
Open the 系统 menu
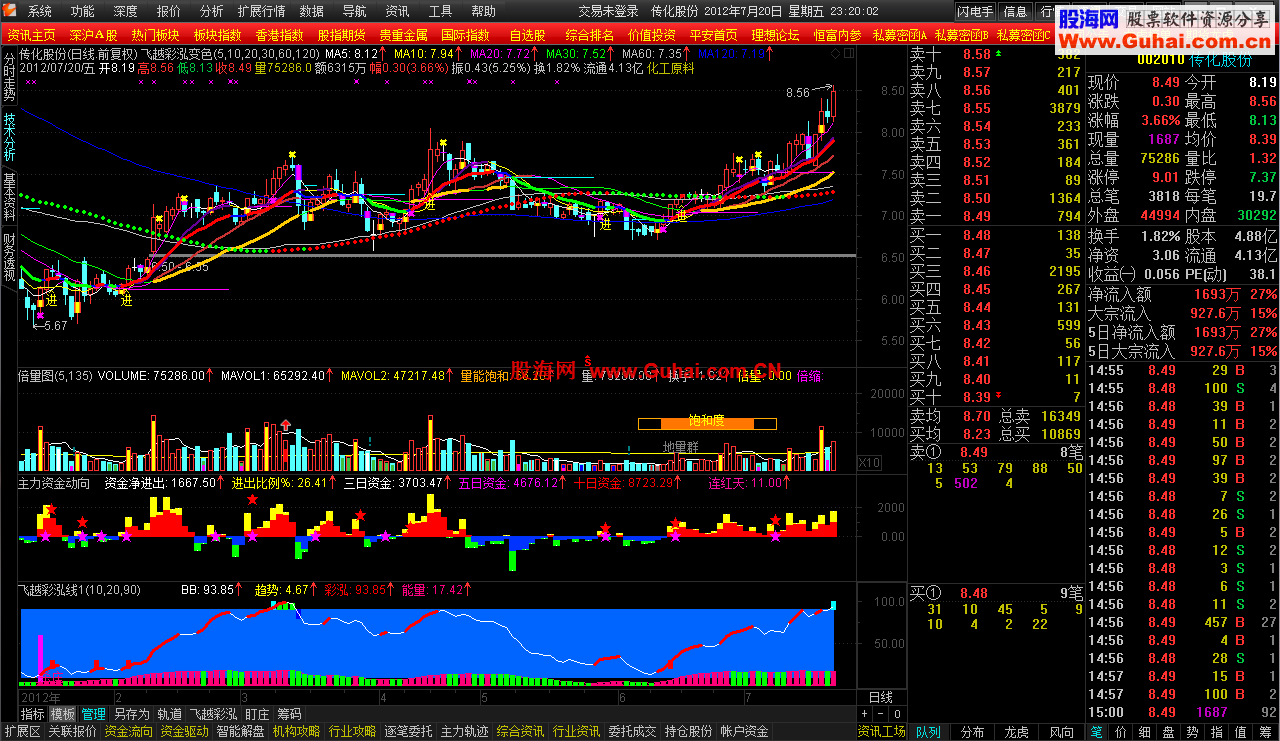[40, 12]
